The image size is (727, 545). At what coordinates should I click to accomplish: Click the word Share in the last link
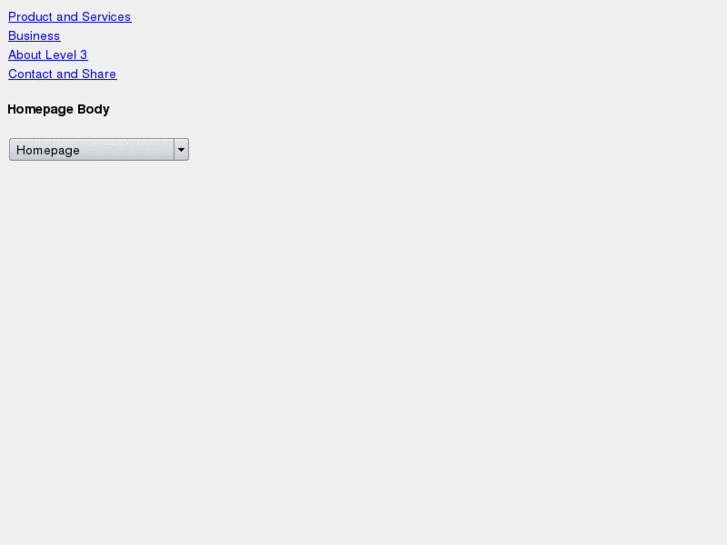99,74
